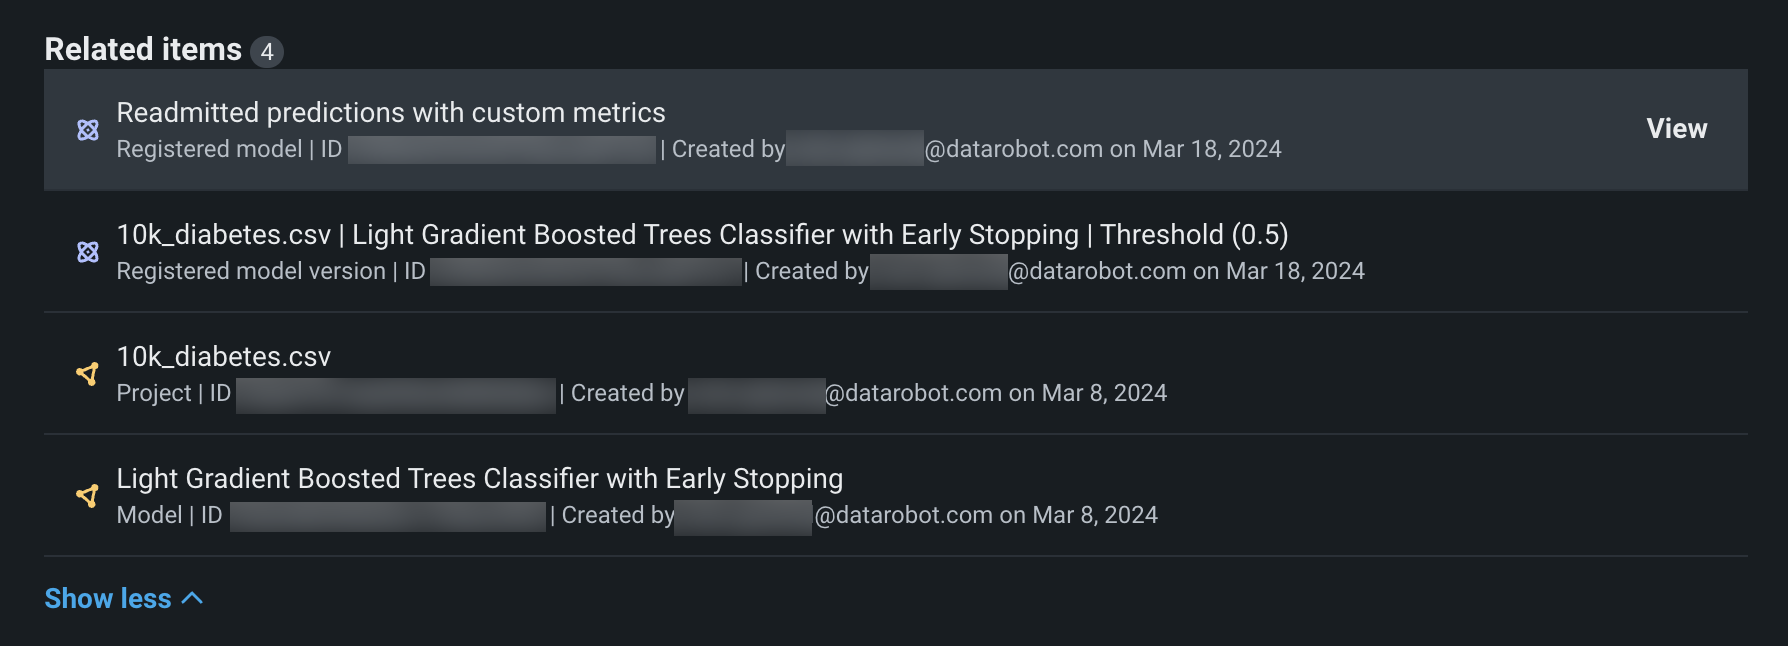1788x646 pixels.
Task: Click the redacted Project ID field
Action: click(395, 394)
